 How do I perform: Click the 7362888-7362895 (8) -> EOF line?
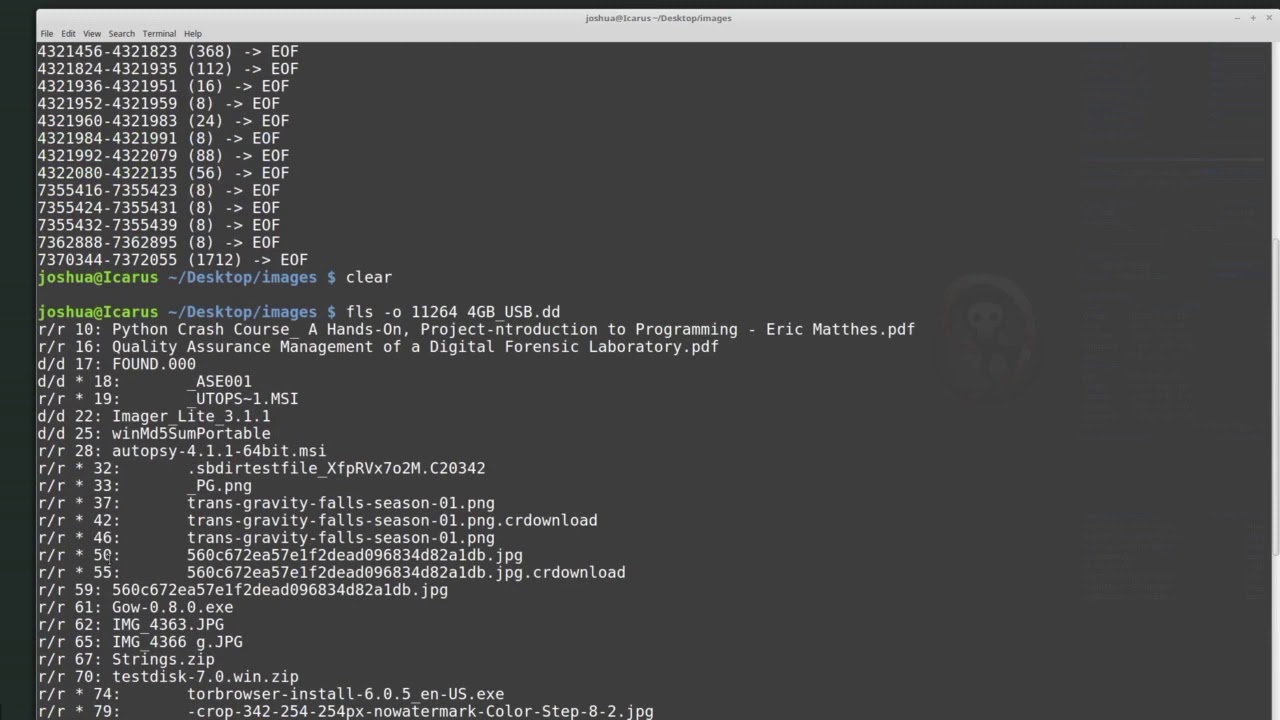(x=159, y=242)
